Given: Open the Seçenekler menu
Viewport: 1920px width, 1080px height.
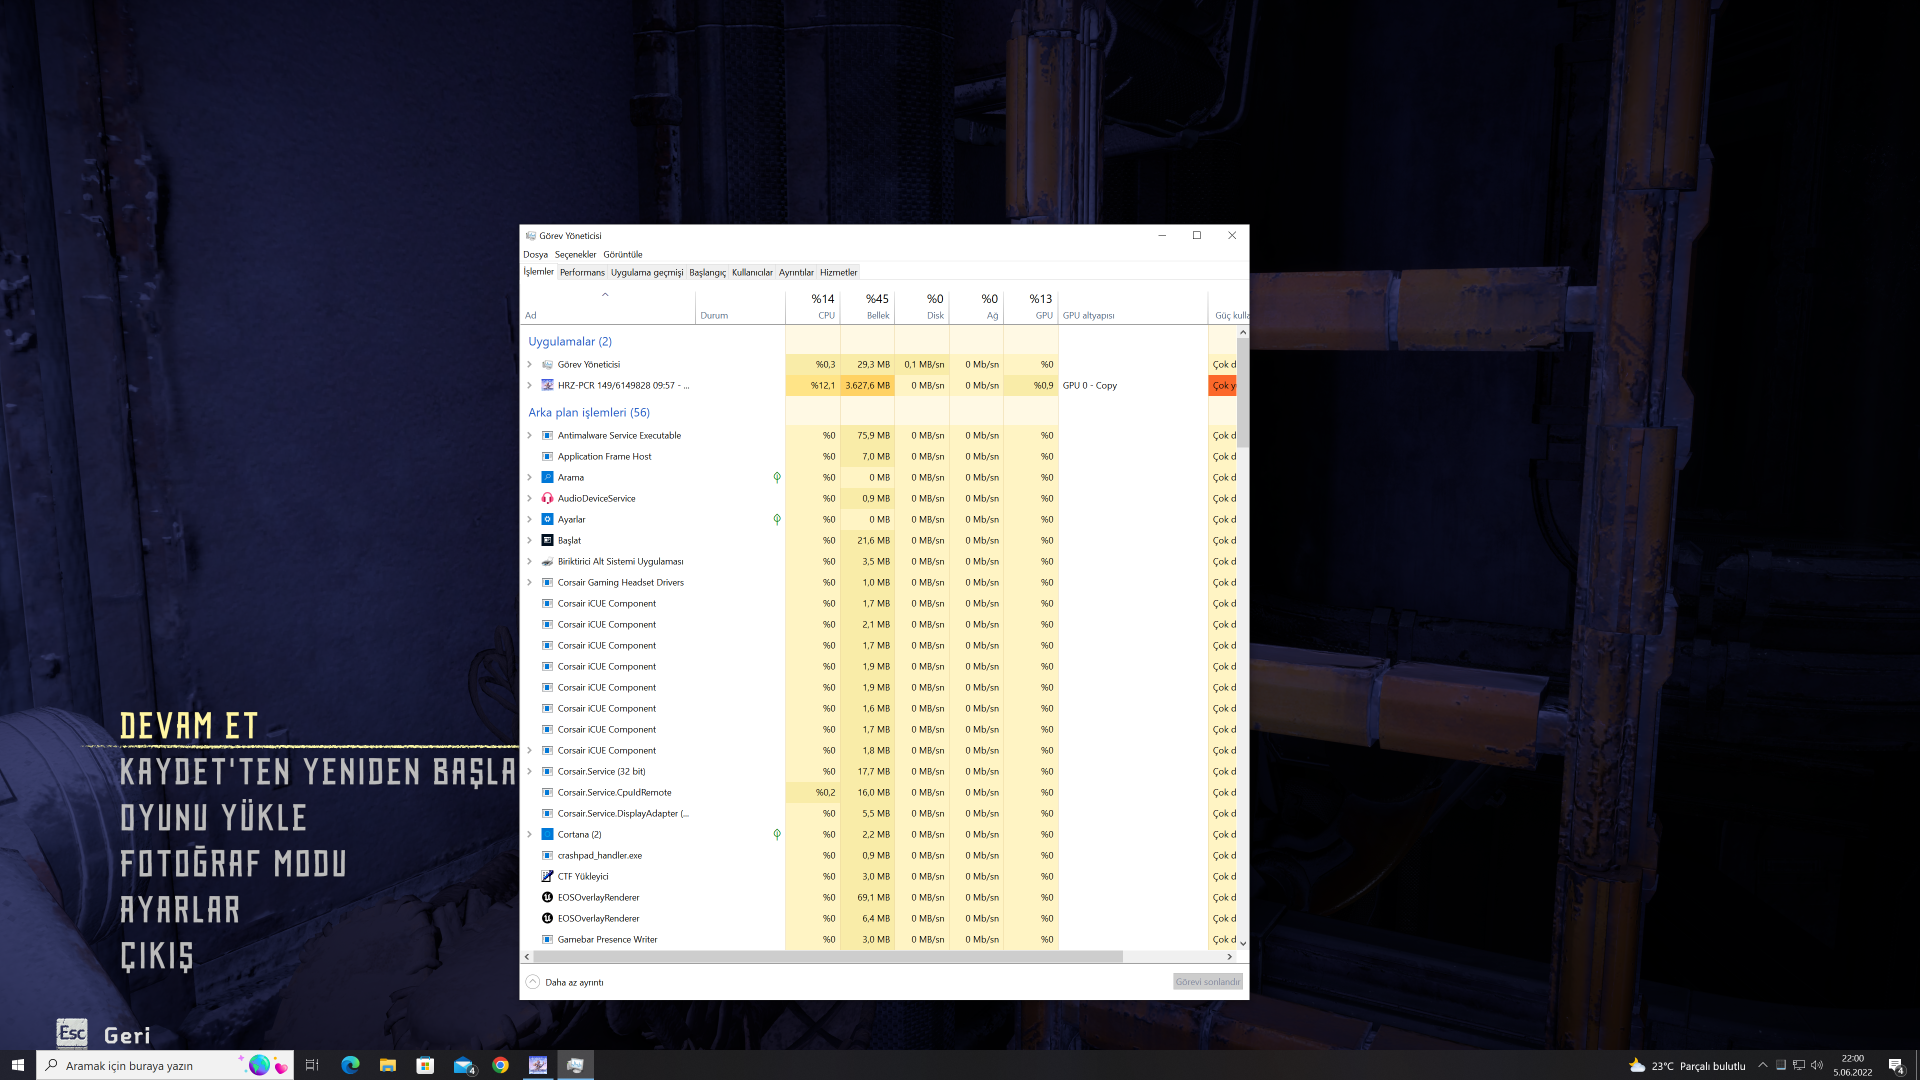Looking at the screenshot, I should [575, 254].
